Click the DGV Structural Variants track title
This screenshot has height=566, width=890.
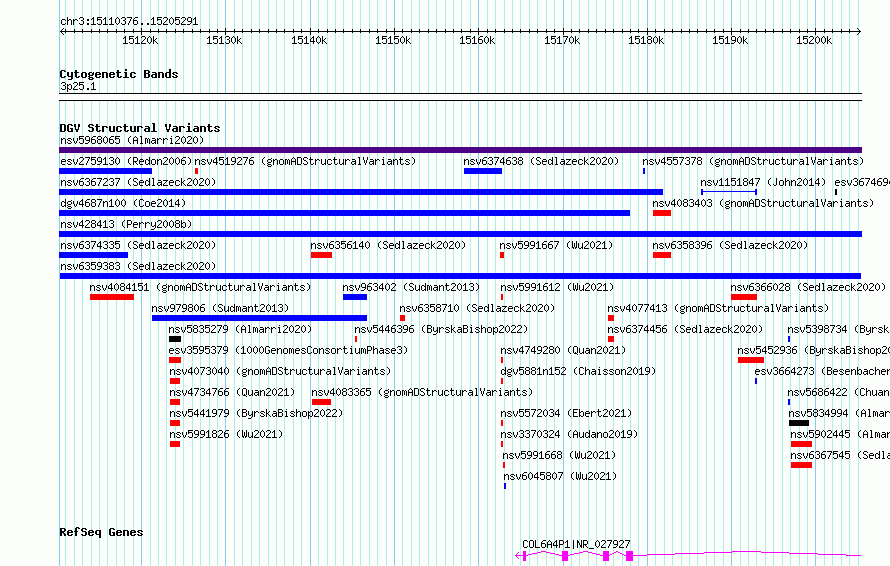tap(140, 128)
